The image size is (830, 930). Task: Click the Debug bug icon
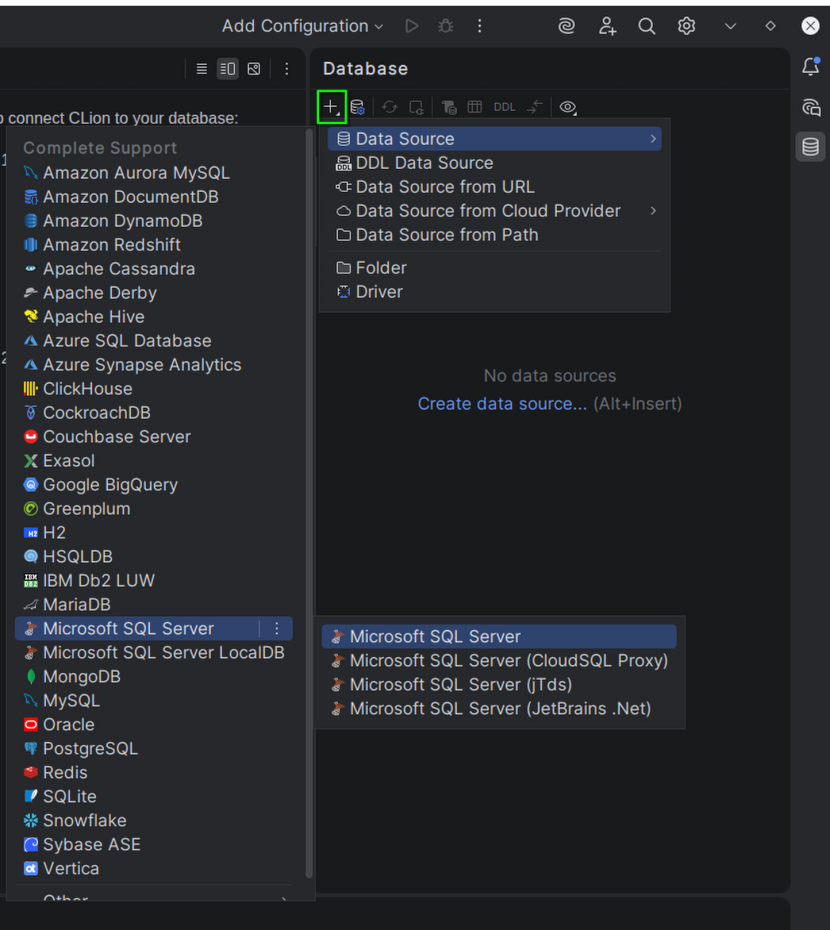pos(446,26)
